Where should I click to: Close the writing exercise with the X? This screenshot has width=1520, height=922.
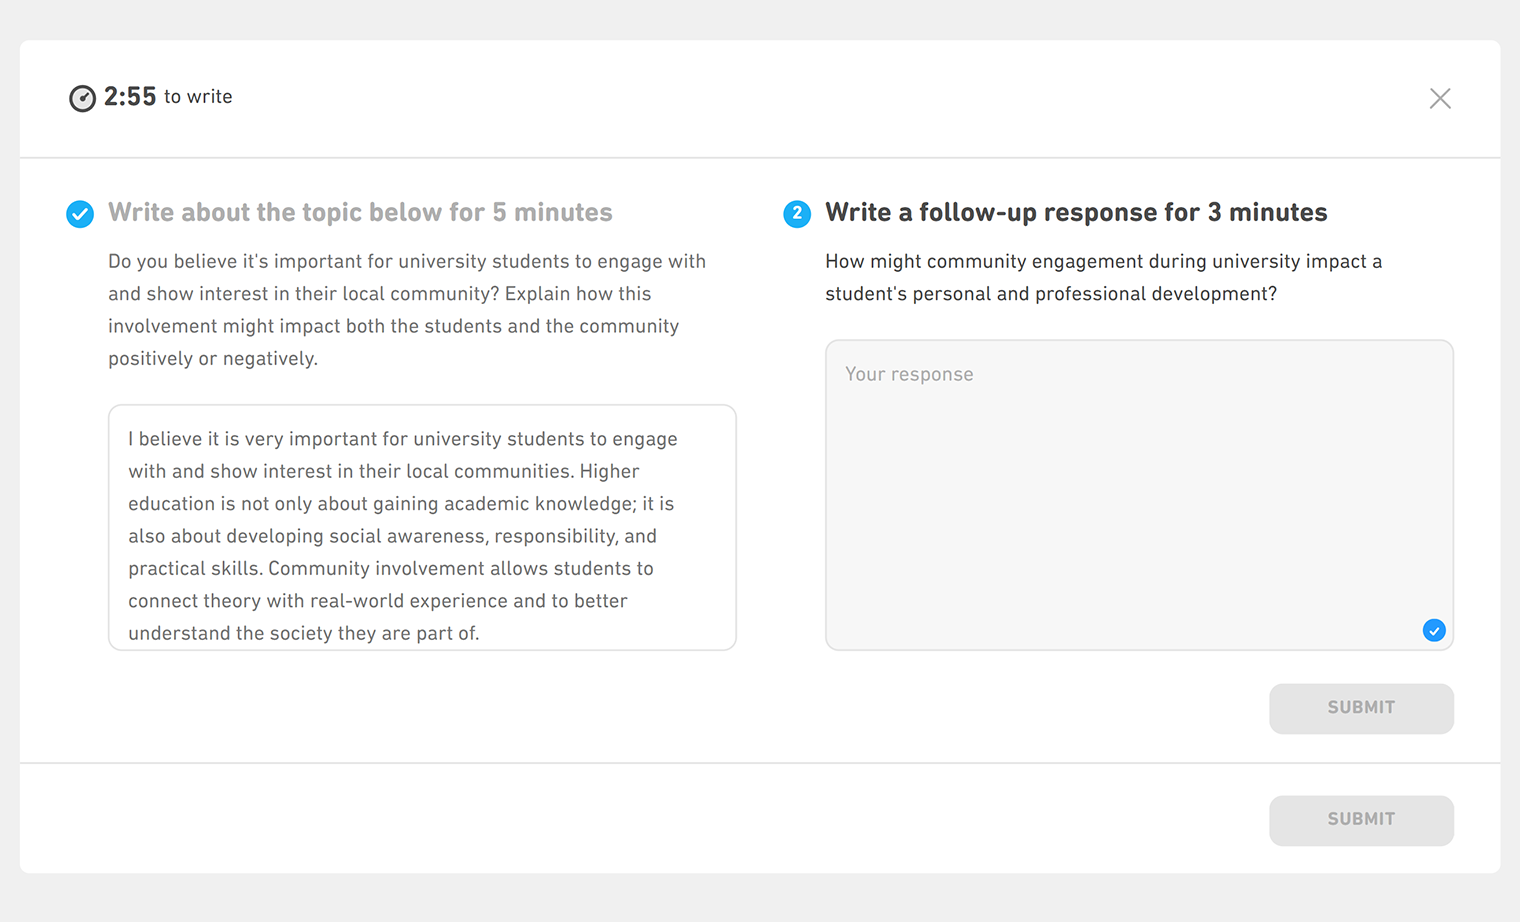(x=1440, y=98)
